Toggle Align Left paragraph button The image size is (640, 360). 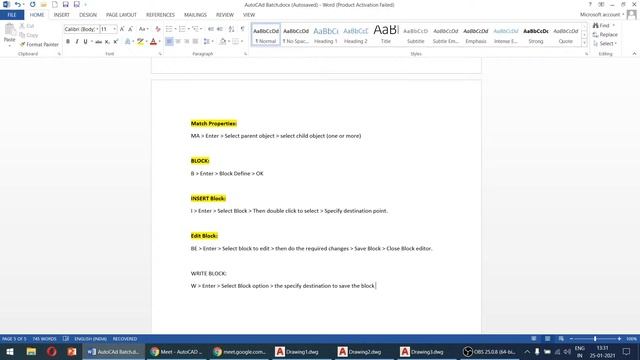169,42
